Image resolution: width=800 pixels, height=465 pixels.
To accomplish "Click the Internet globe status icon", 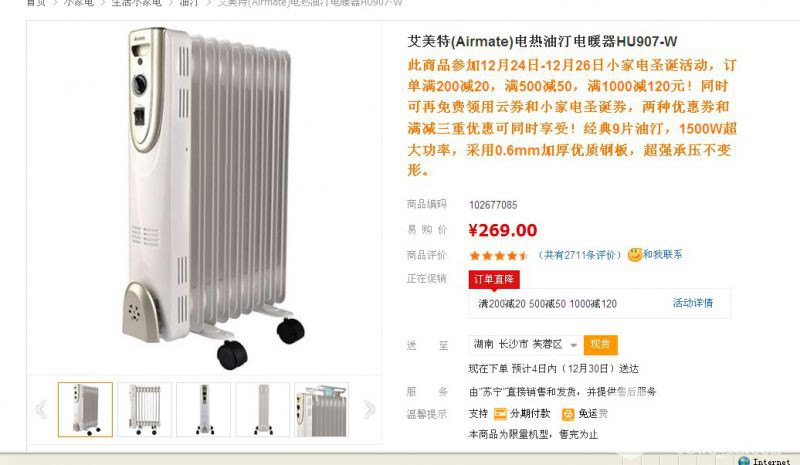I will (x=744, y=461).
